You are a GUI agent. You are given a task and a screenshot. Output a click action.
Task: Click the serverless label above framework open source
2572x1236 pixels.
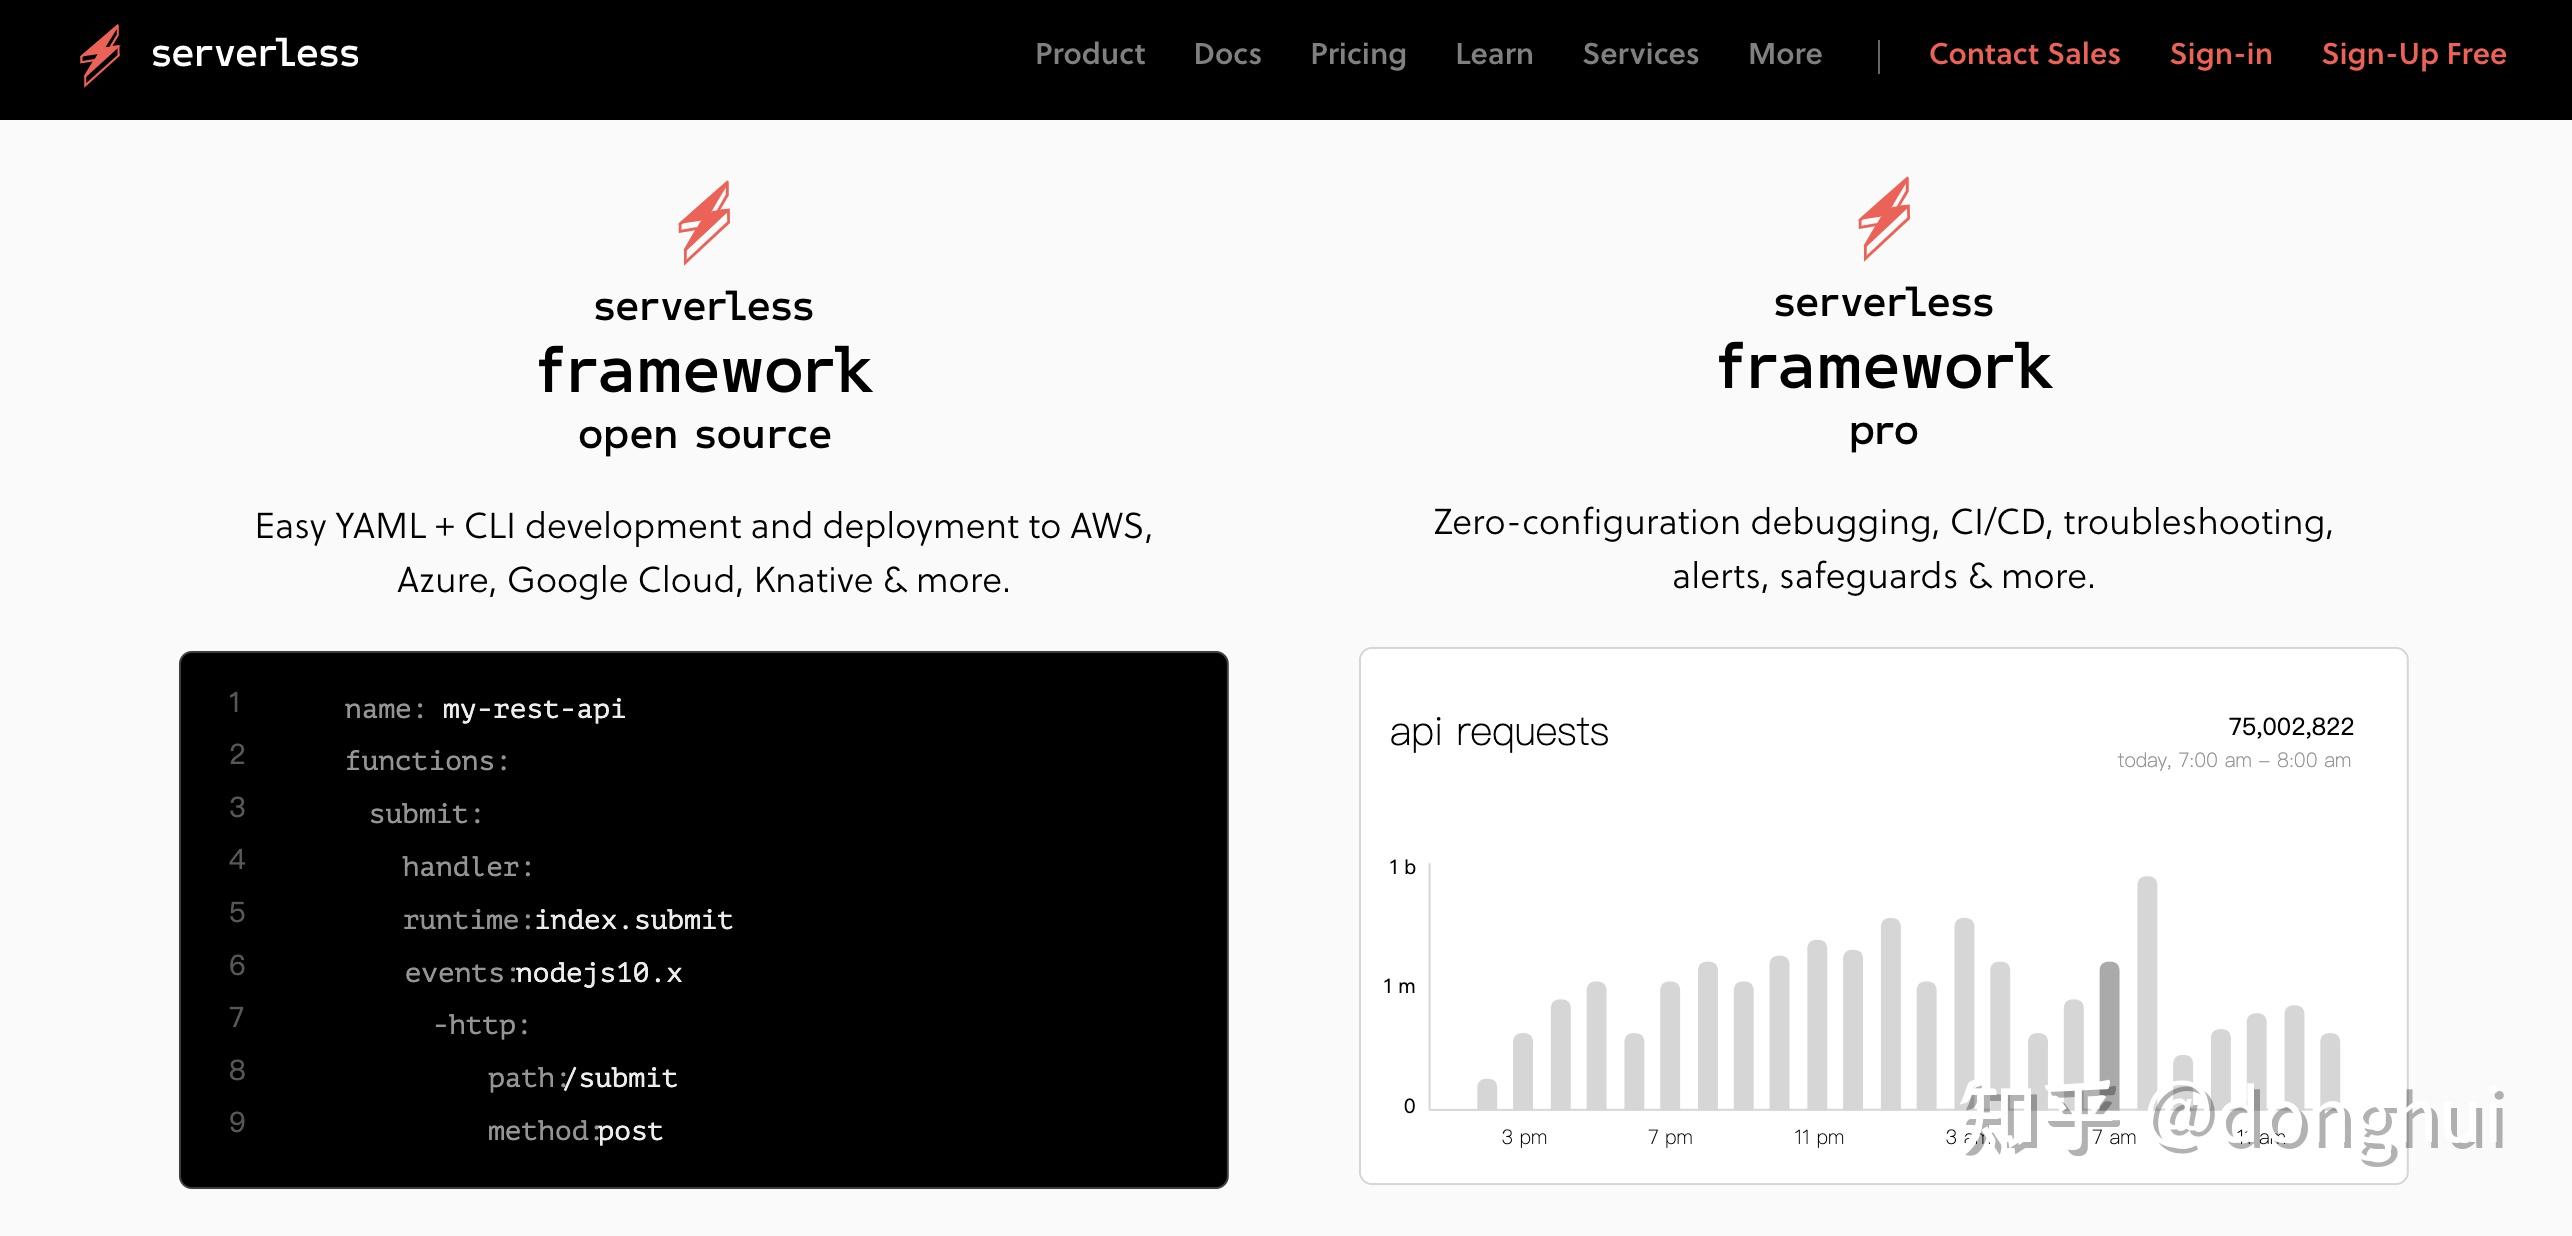pyautogui.click(x=706, y=306)
